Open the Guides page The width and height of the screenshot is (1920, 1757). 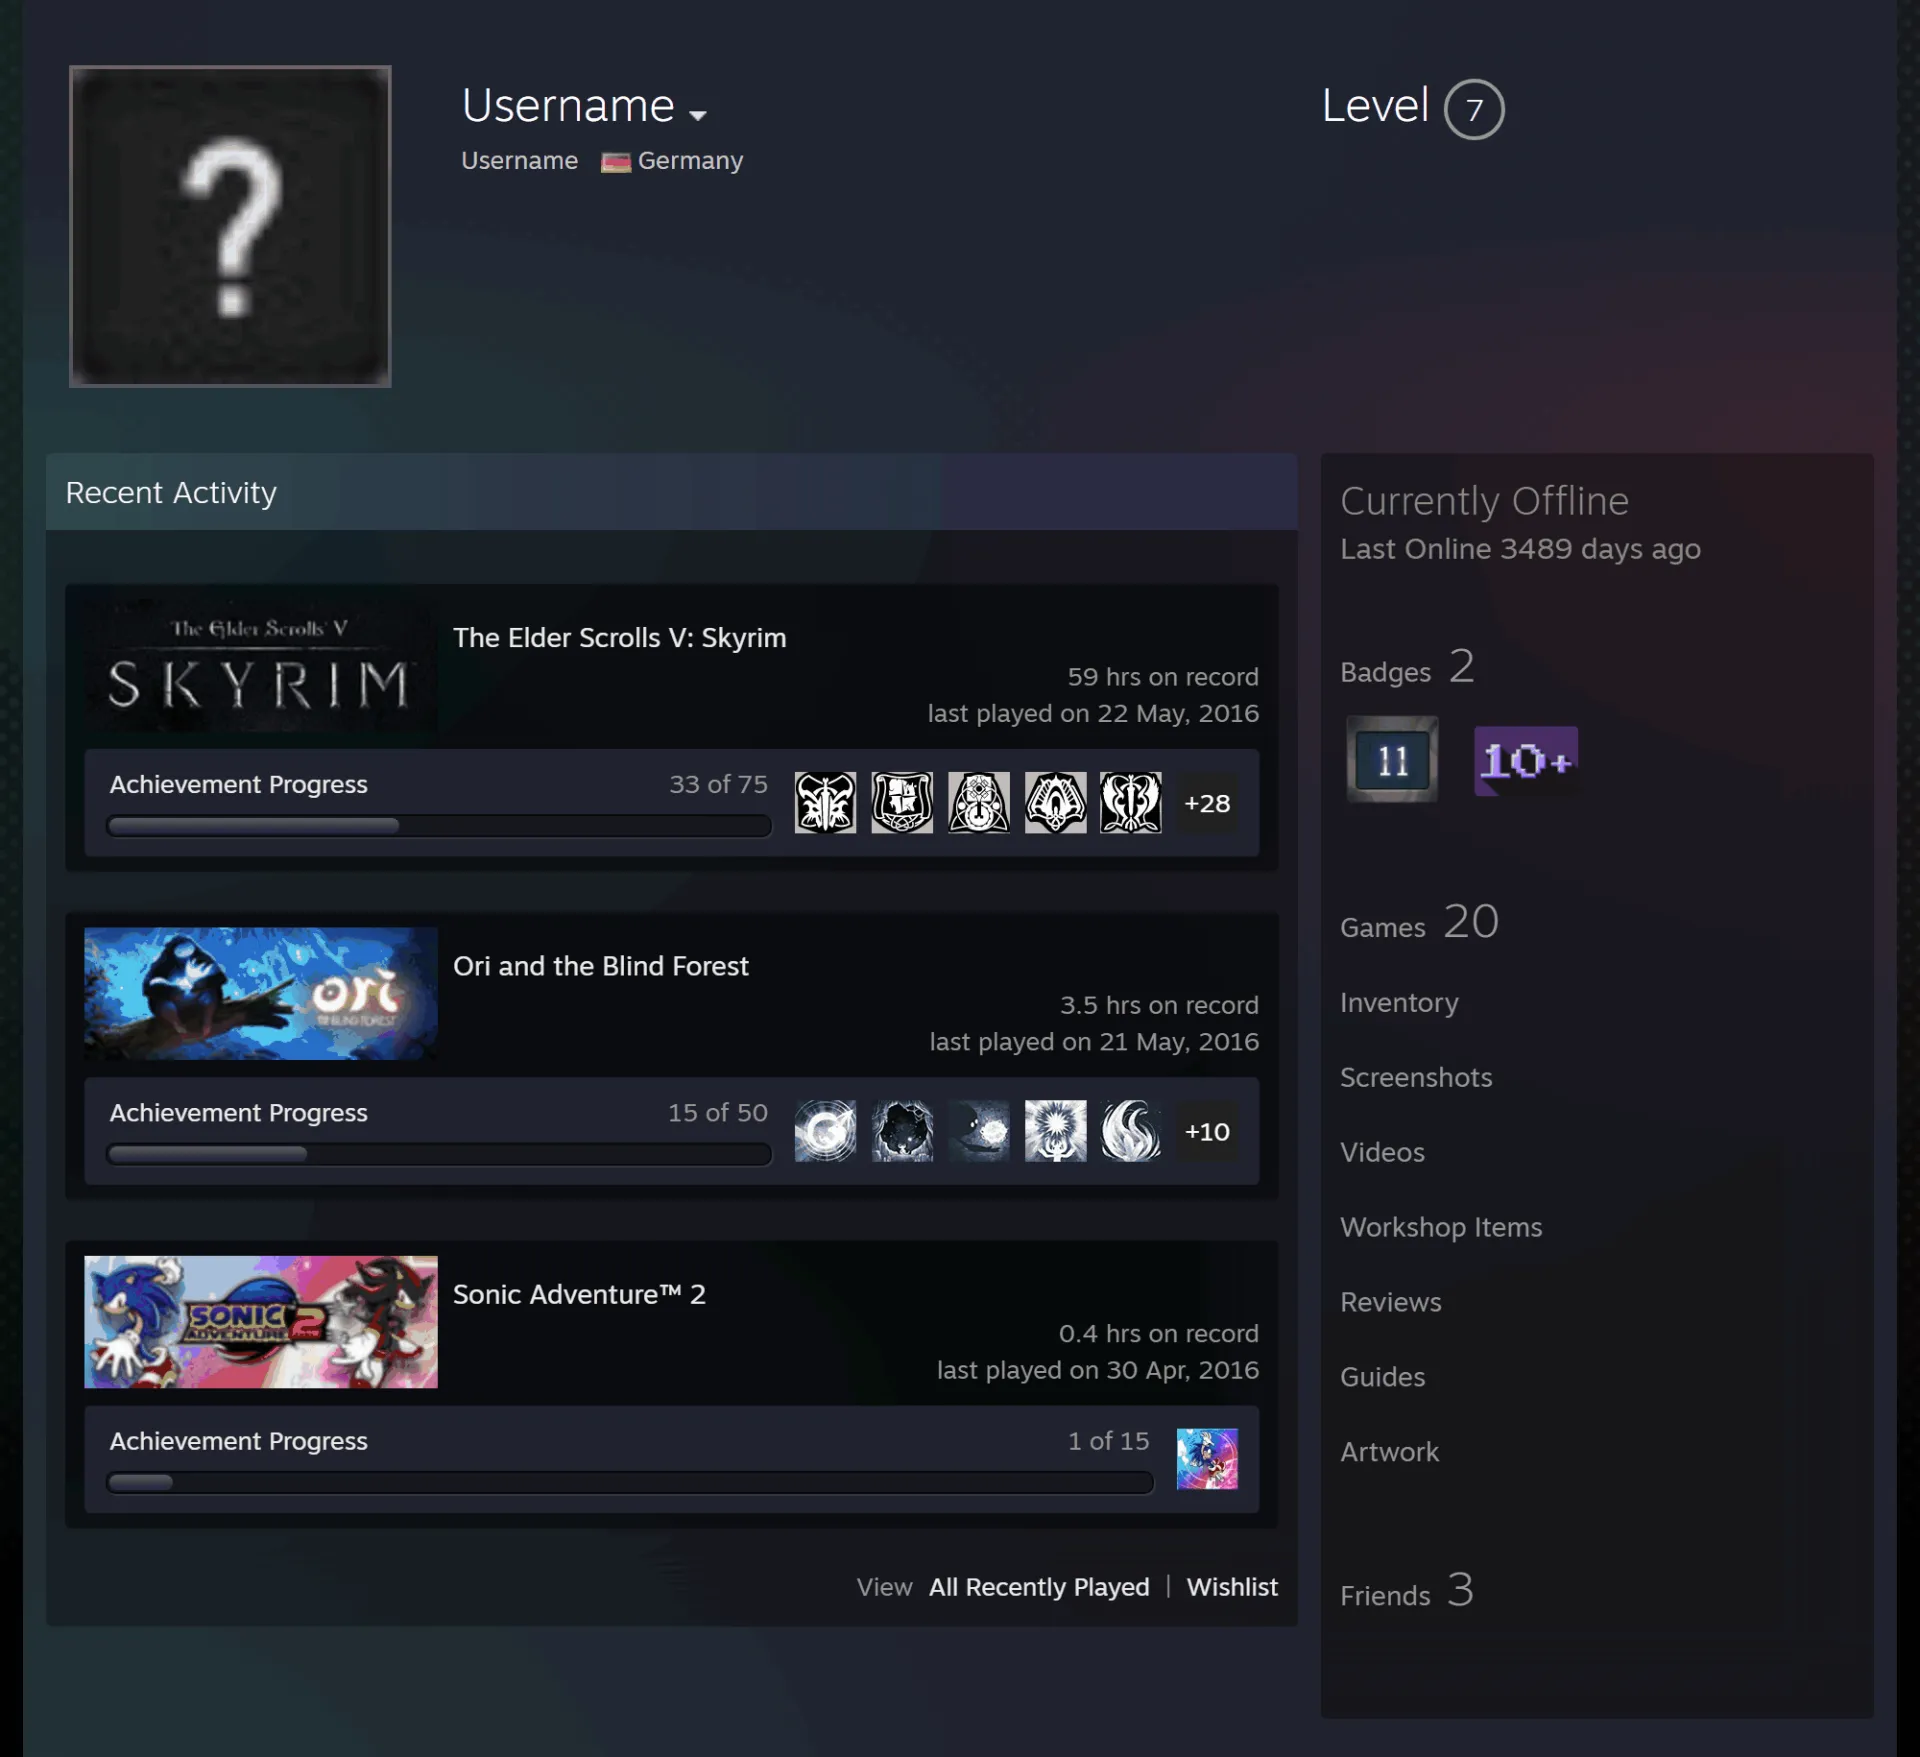[1382, 1377]
